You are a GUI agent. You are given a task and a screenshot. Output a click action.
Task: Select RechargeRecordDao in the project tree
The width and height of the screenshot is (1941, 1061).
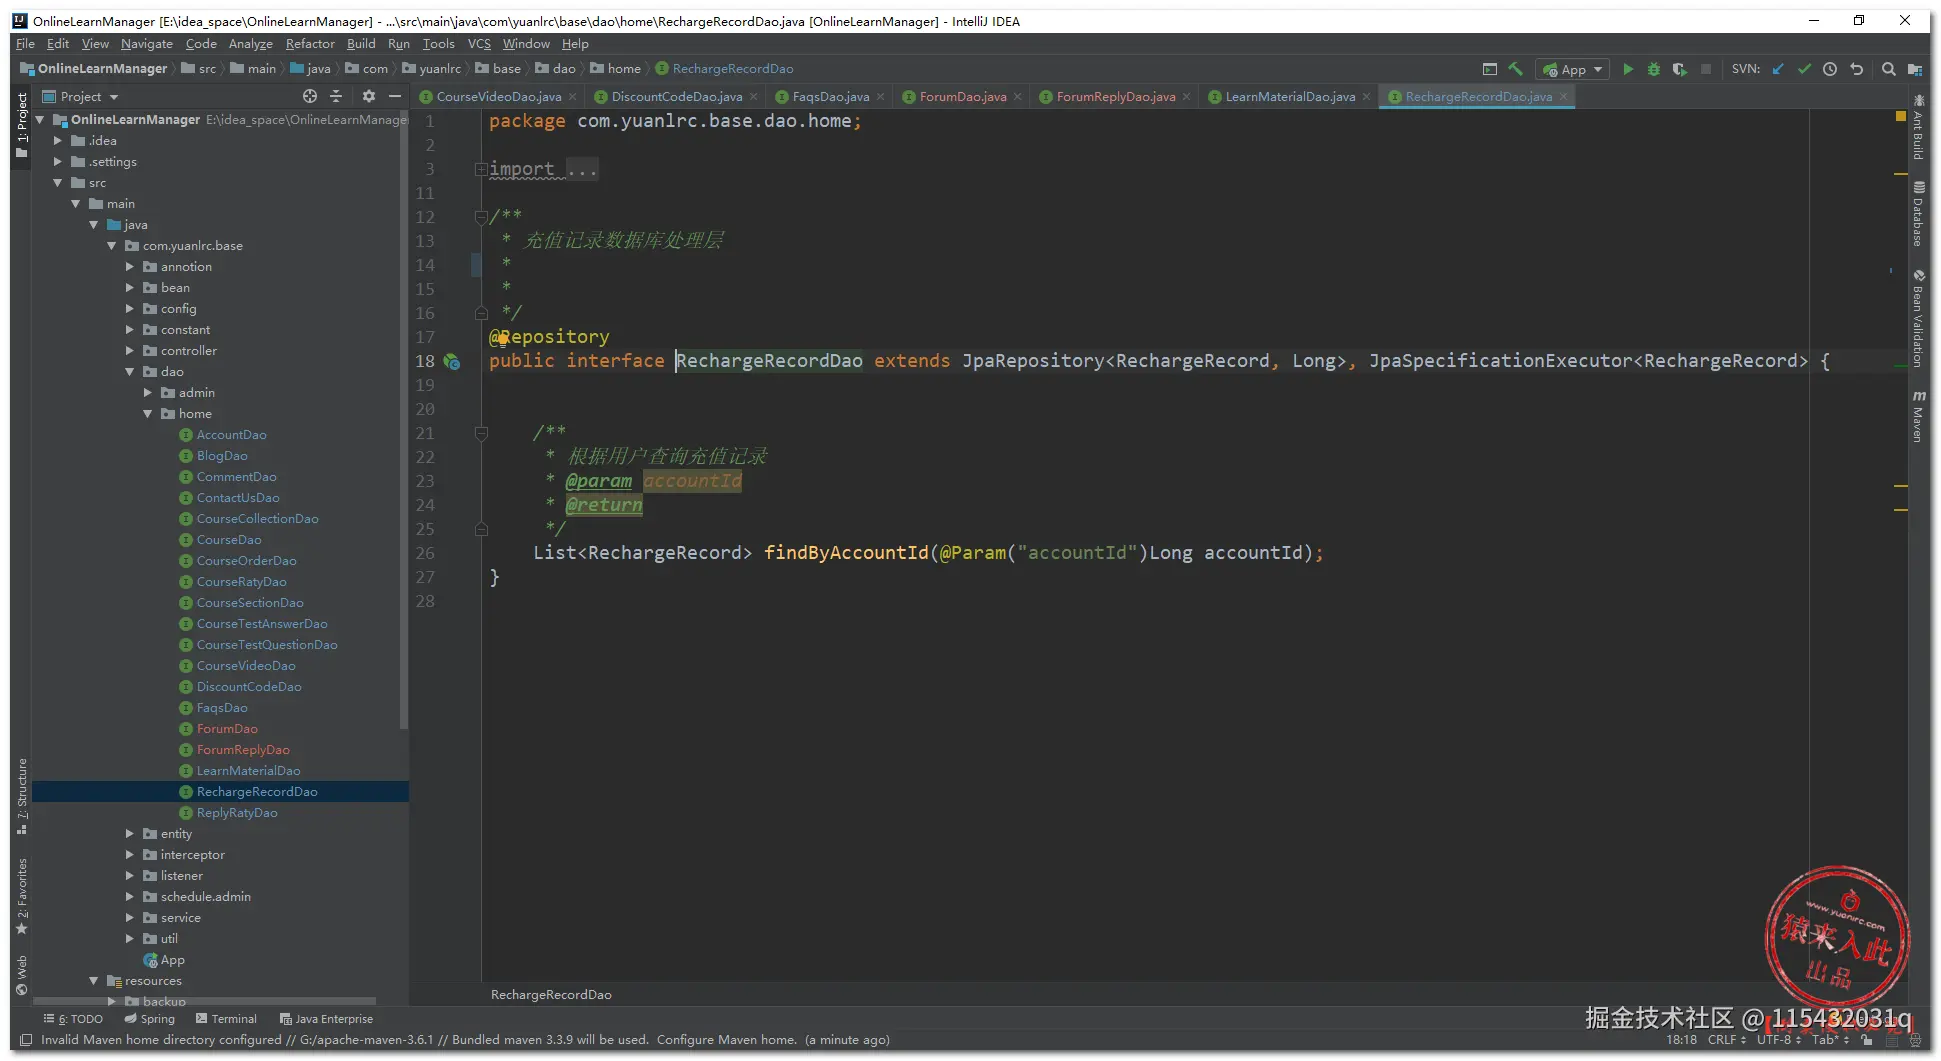click(220, 792)
